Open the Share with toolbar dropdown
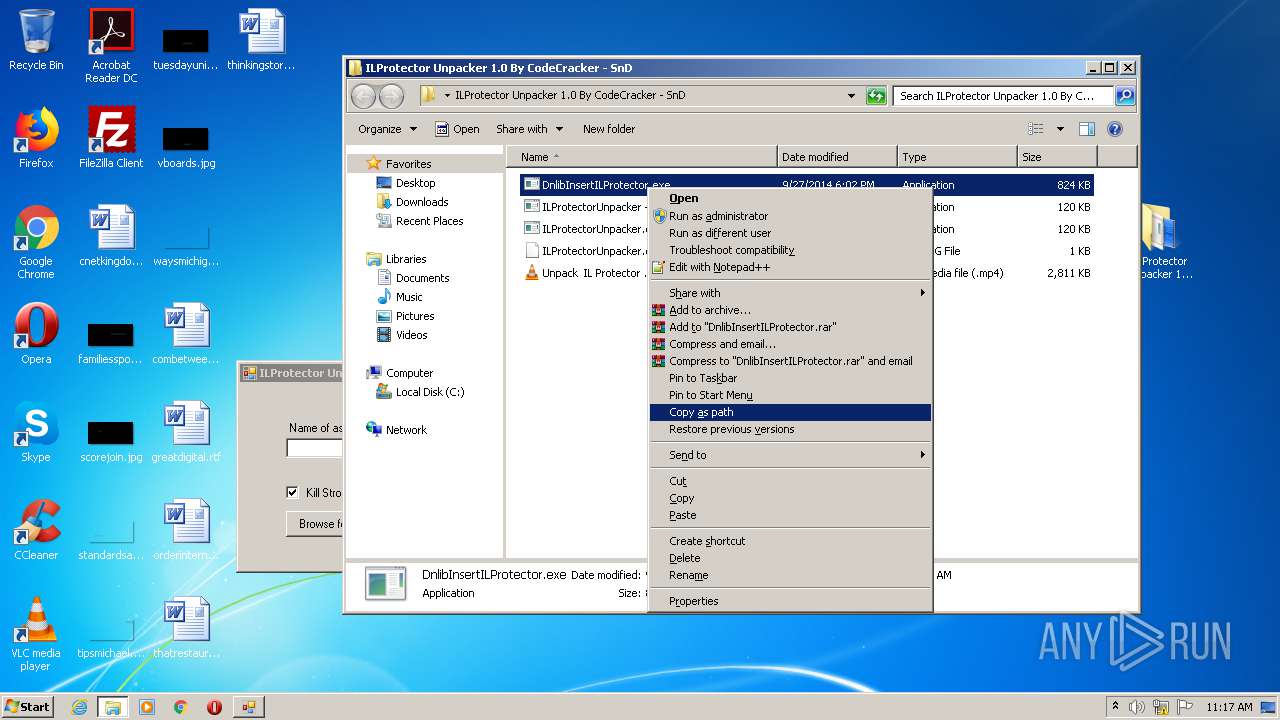Viewport: 1280px width, 720px height. pos(530,129)
